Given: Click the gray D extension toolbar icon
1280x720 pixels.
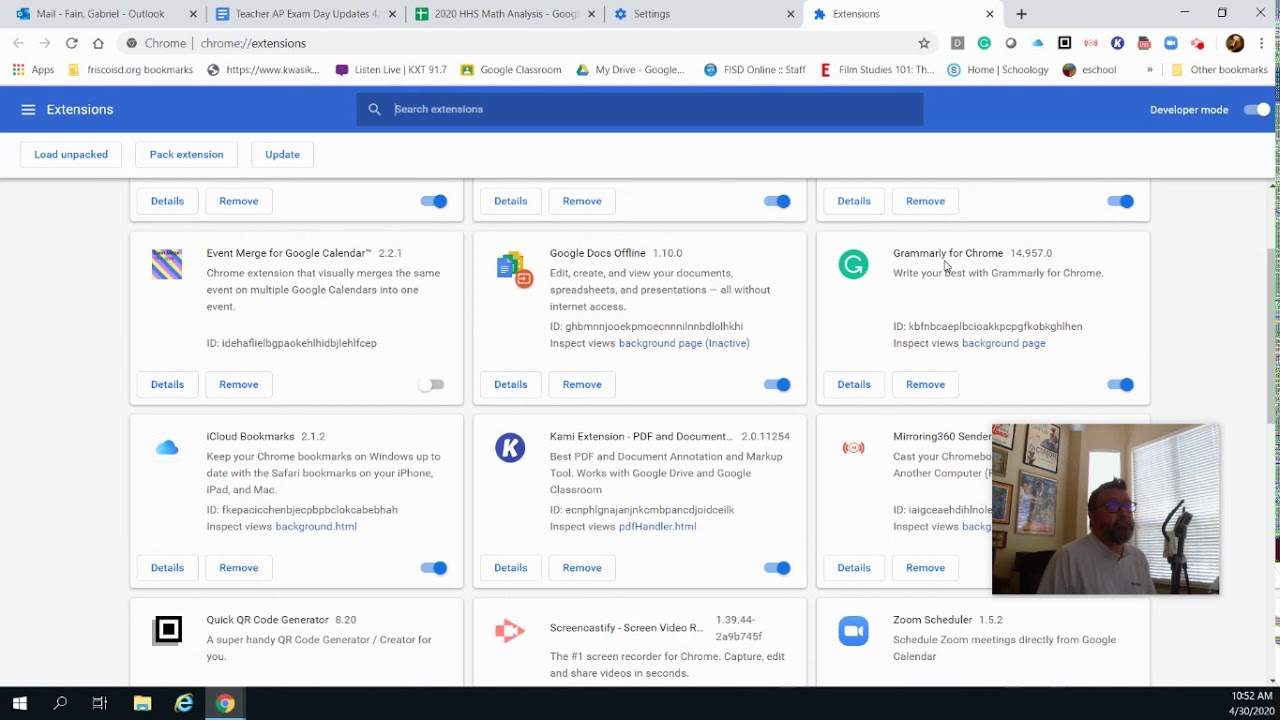Looking at the screenshot, I should [x=957, y=43].
